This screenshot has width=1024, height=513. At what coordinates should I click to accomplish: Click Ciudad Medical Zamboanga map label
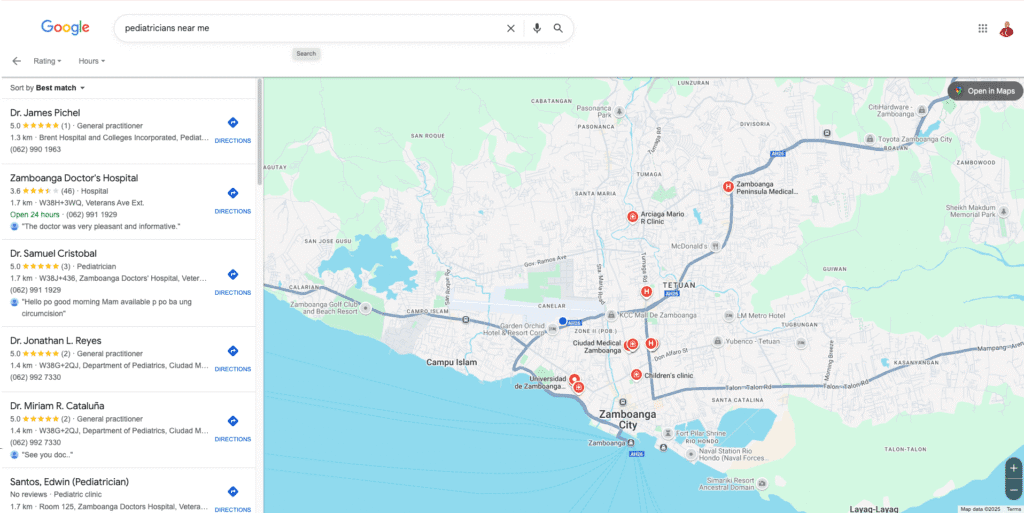click(597, 347)
